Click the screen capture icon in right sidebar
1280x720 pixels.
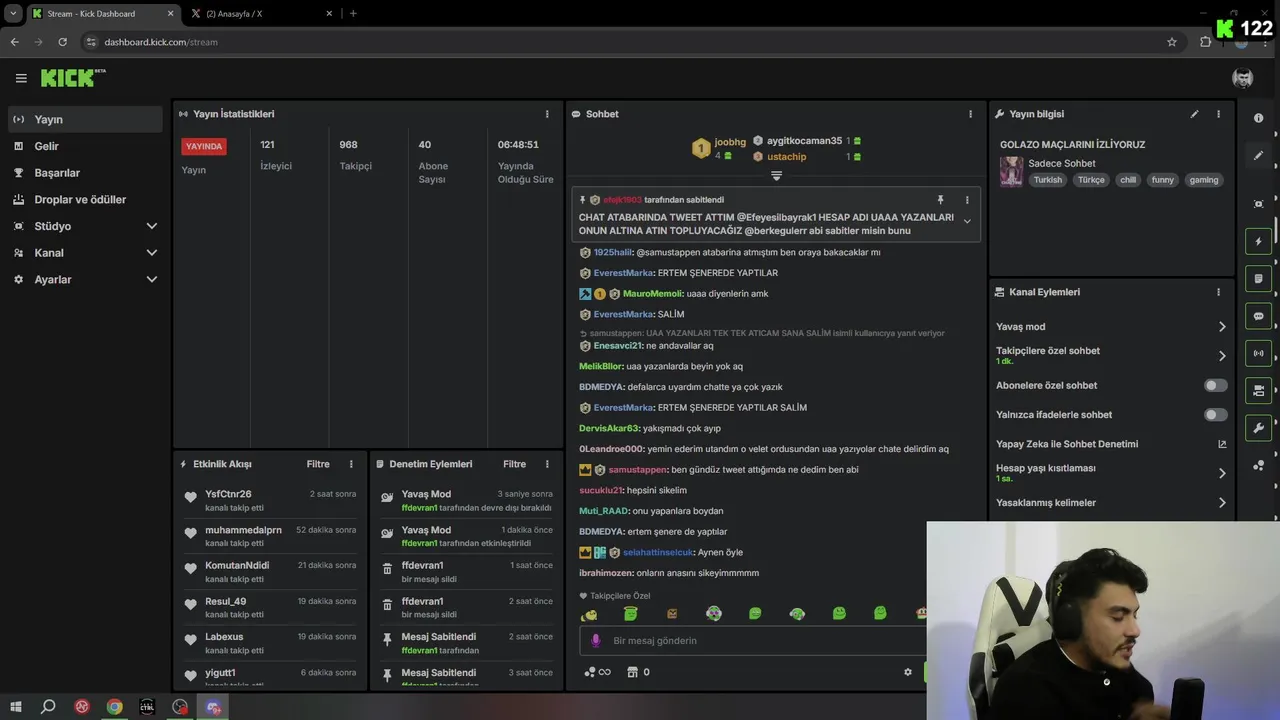[1258, 204]
